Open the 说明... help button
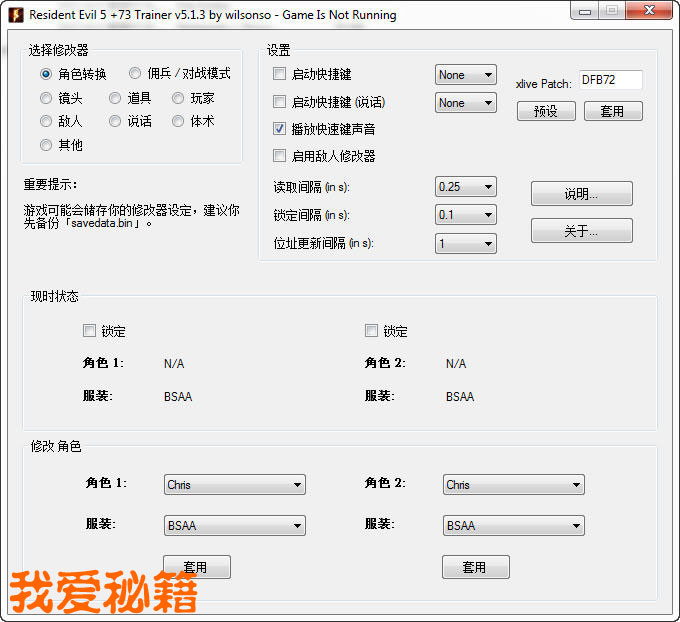The height and width of the screenshot is (622, 680). point(581,194)
